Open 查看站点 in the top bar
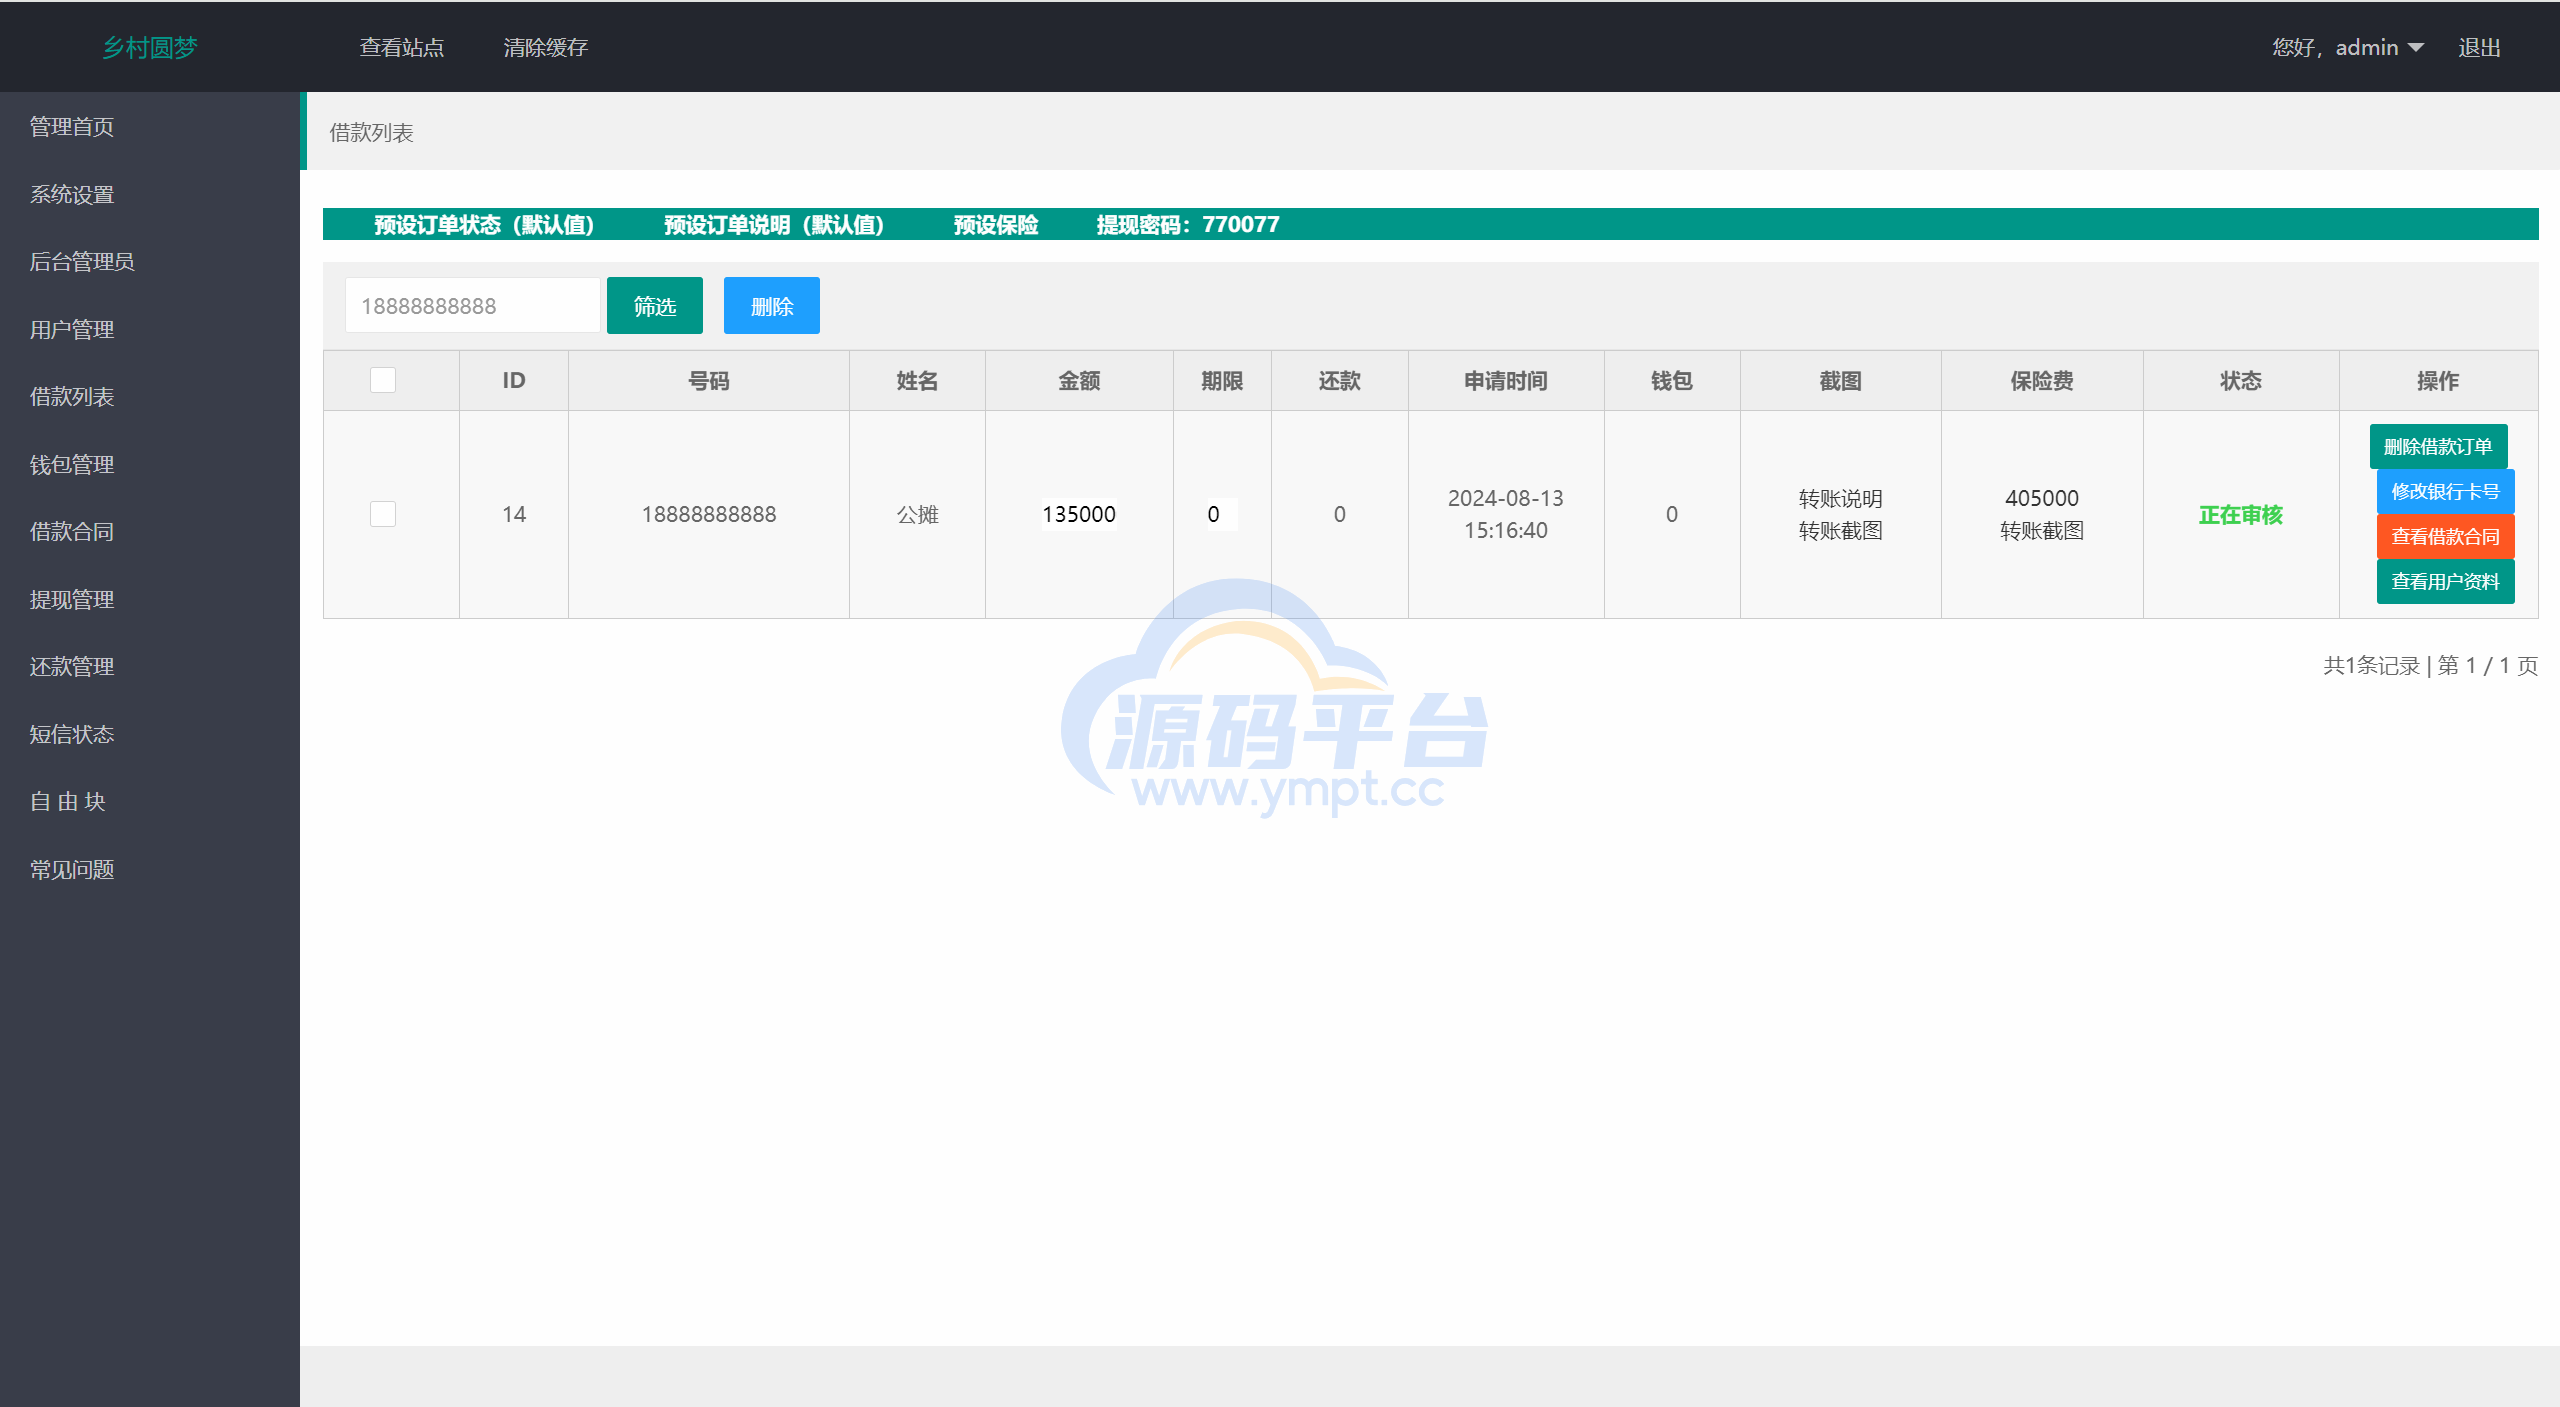This screenshot has width=2560, height=1407. (402, 48)
